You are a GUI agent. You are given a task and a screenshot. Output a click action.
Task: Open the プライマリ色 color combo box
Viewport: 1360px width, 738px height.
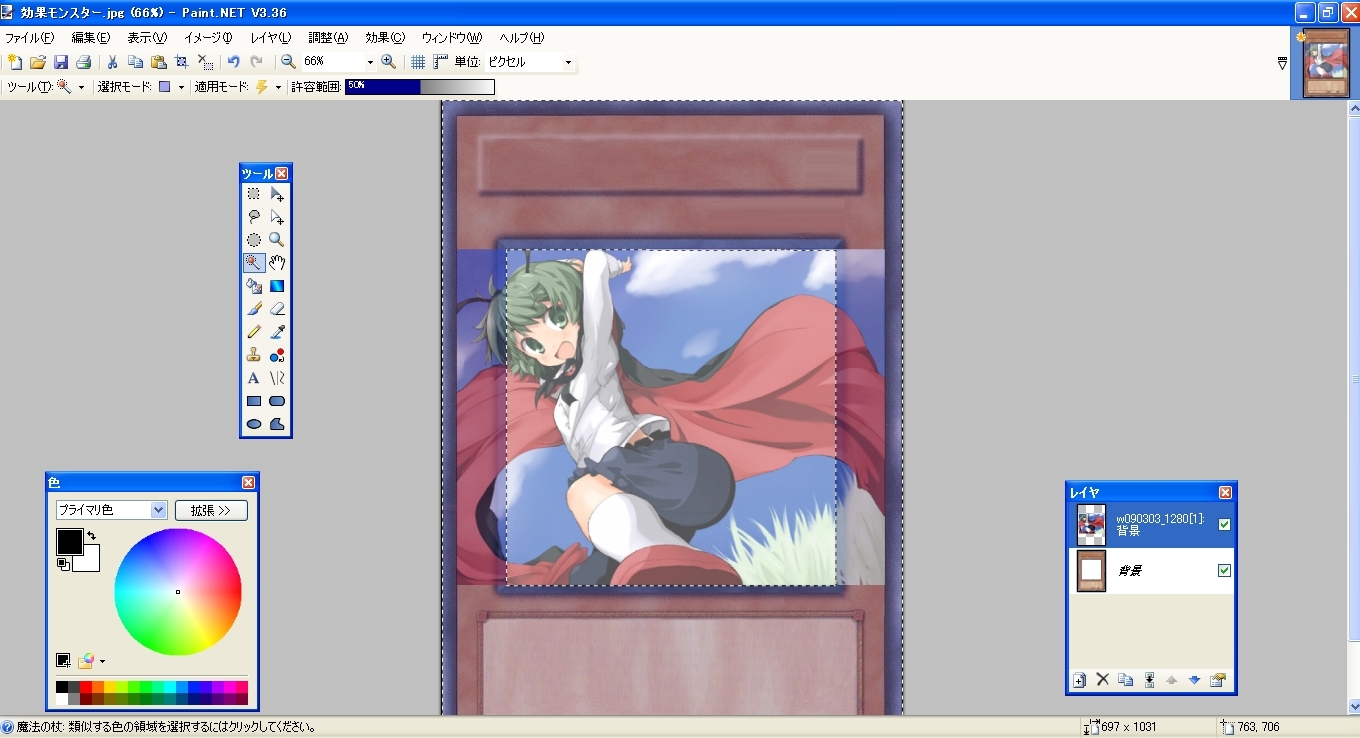(x=111, y=510)
